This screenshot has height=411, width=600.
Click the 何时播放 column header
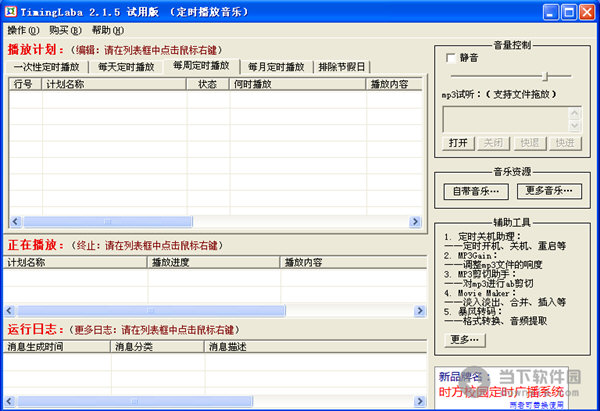(x=298, y=84)
